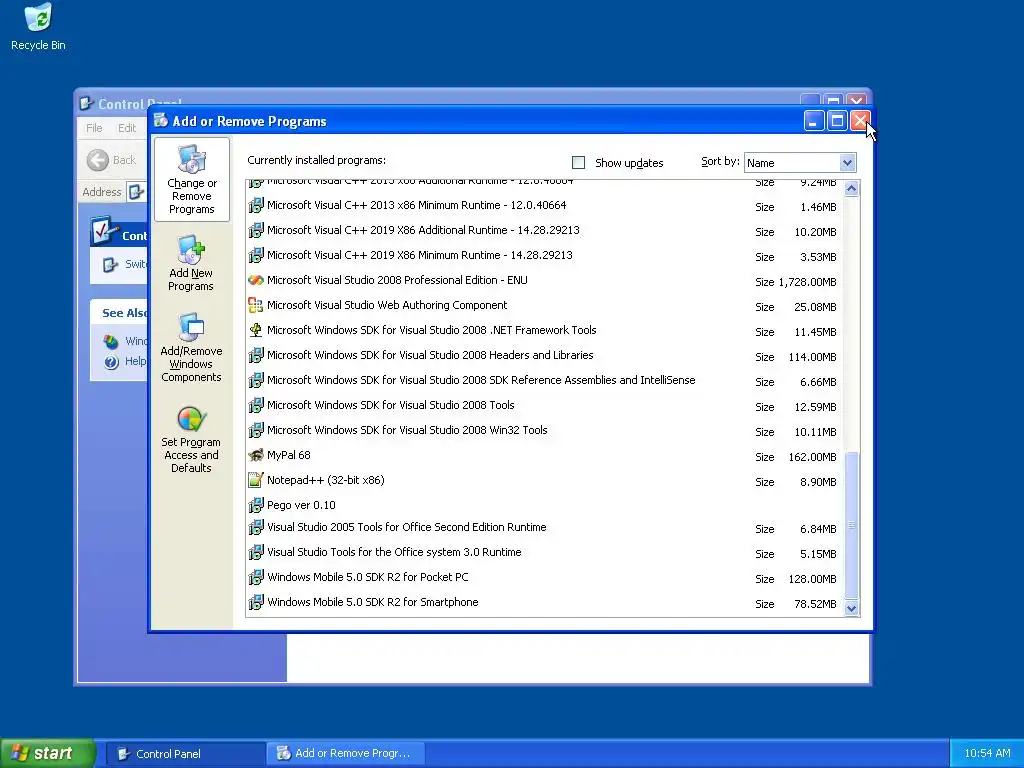Click the scrollbar down arrow in program list
The width and height of the screenshot is (1024, 768).
pos(851,609)
